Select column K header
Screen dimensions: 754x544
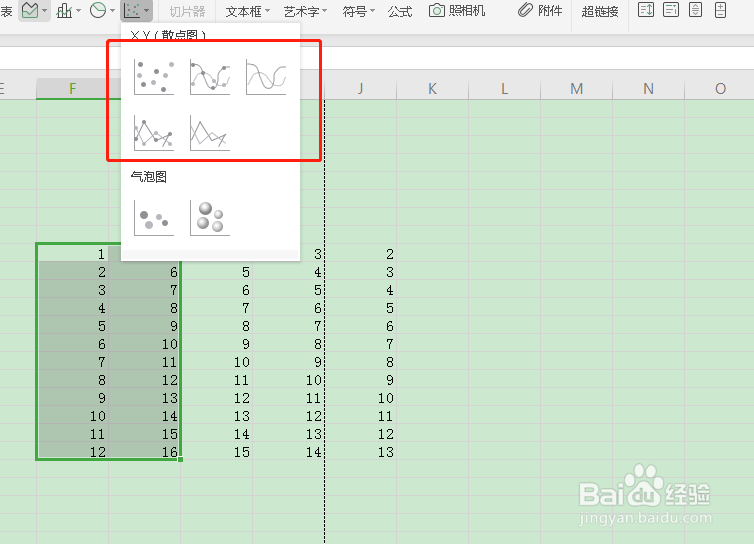(x=432, y=89)
